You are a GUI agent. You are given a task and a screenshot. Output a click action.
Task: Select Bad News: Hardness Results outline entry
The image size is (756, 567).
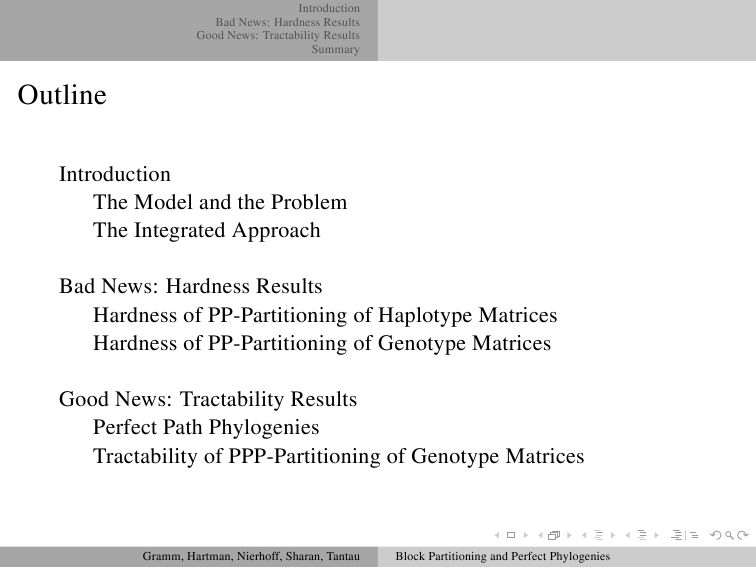[x=190, y=286]
